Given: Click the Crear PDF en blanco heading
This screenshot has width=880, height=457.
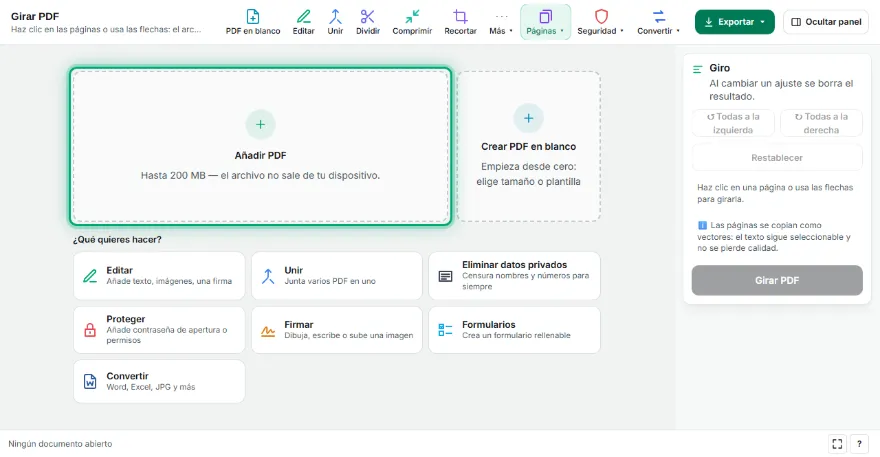Looking at the screenshot, I should pyautogui.click(x=528, y=147).
